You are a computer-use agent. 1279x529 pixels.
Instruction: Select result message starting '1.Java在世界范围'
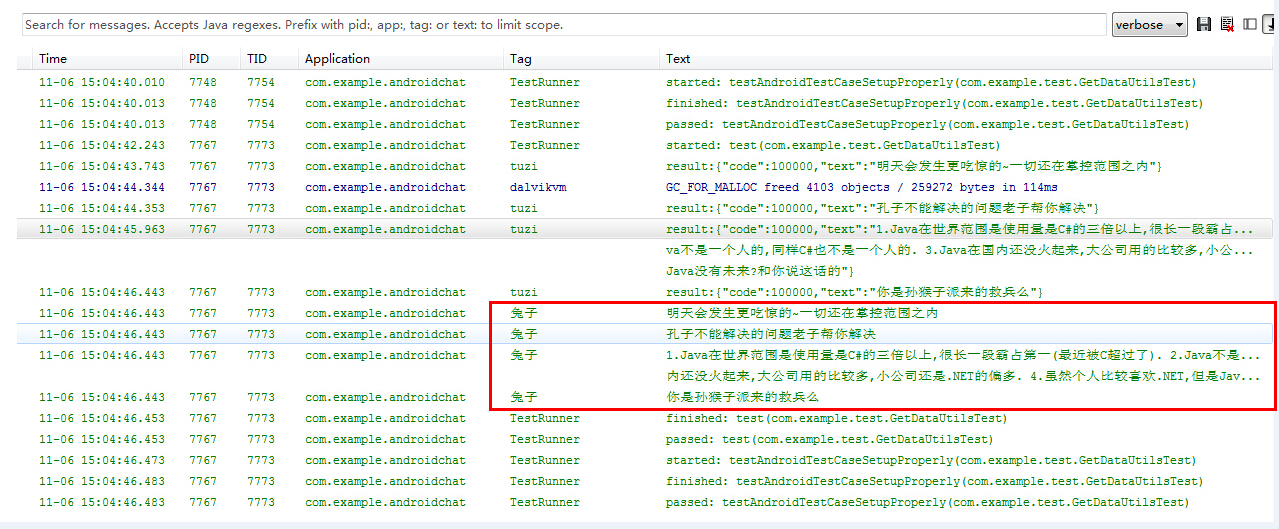point(960,230)
